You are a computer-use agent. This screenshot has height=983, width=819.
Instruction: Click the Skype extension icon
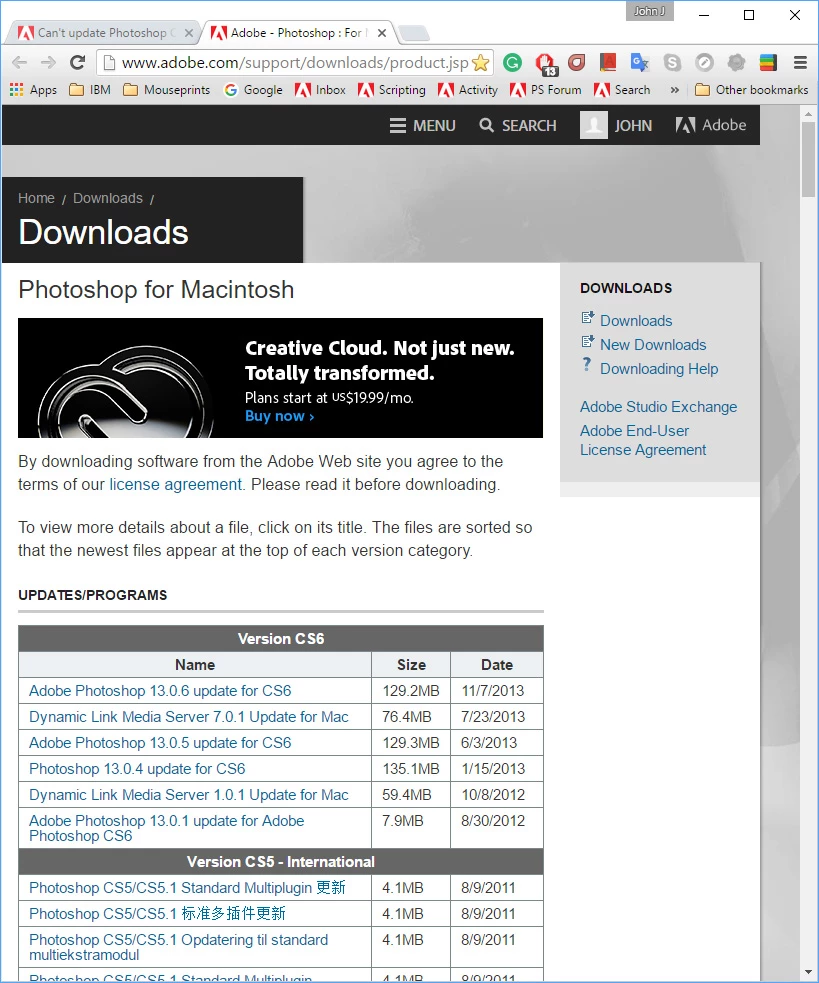tap(672, 62)
